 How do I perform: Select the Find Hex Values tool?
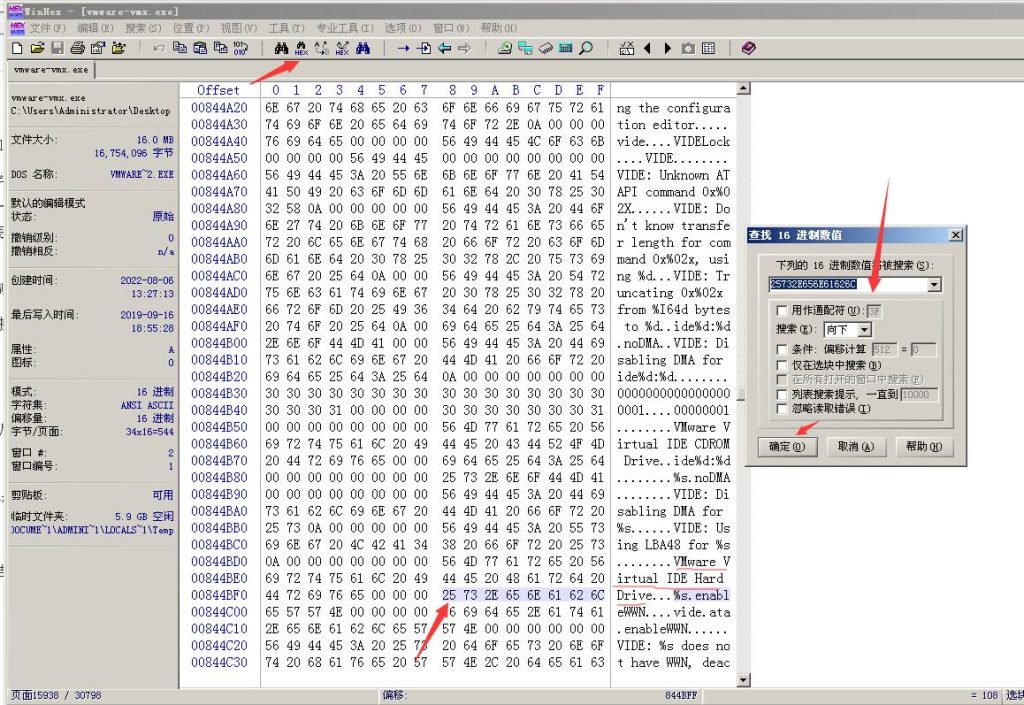pos(300,47)
